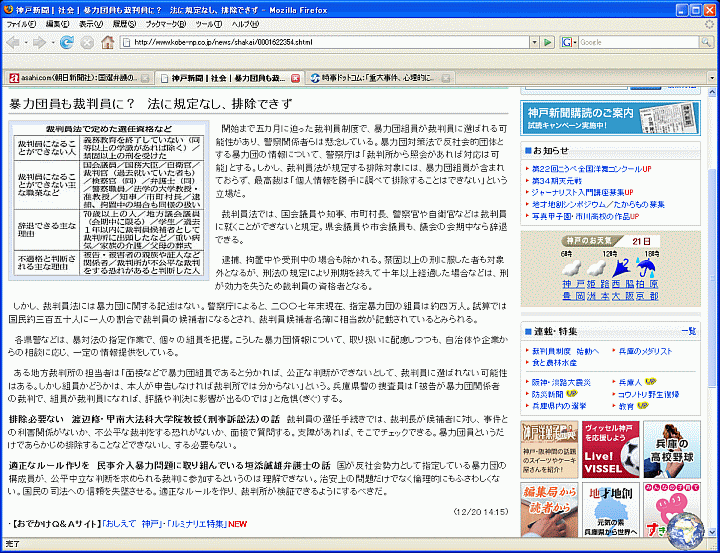Viewport: 720px width, 553px height.
Task: Open the ファイル(F) menu
Action: (19, 23)
